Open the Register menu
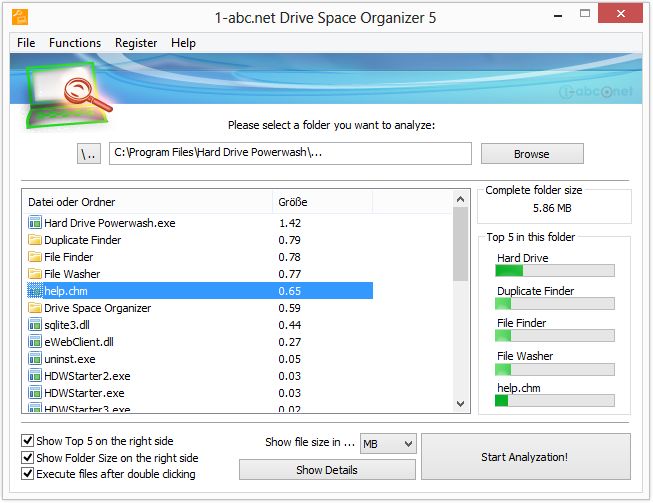Viewport: 653px width, 503px height. point(136,43)
